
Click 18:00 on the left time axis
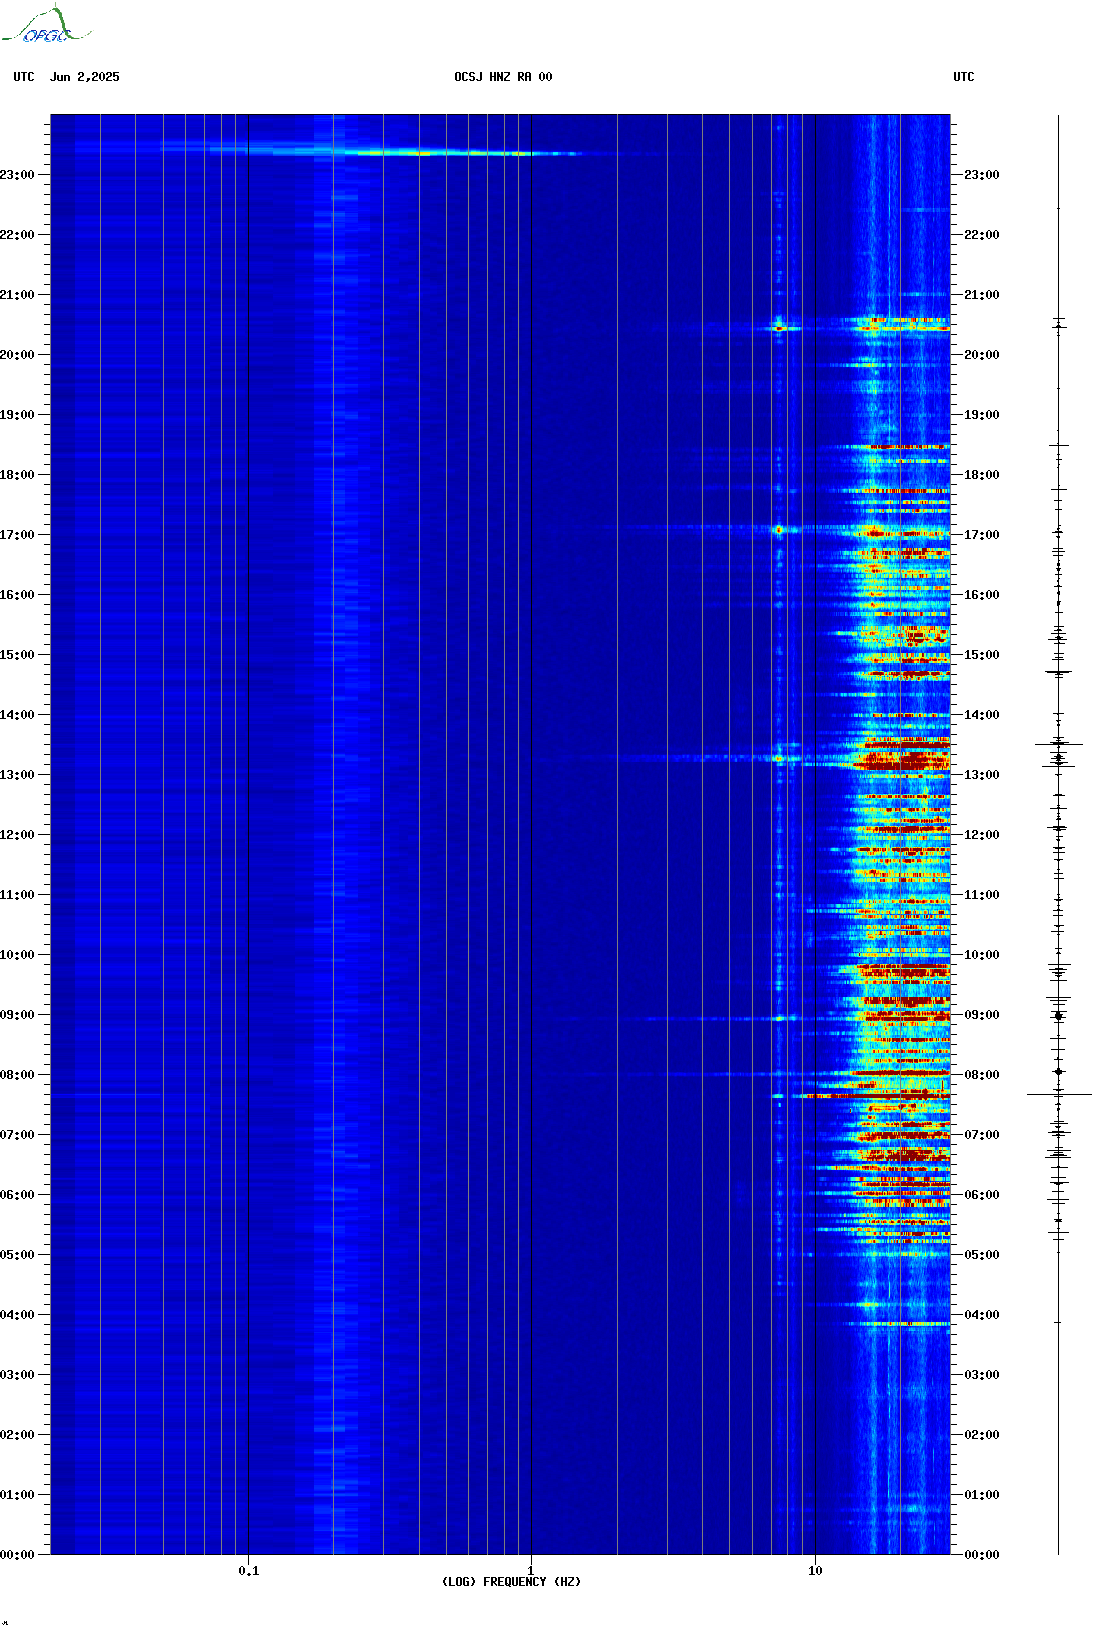17,475
